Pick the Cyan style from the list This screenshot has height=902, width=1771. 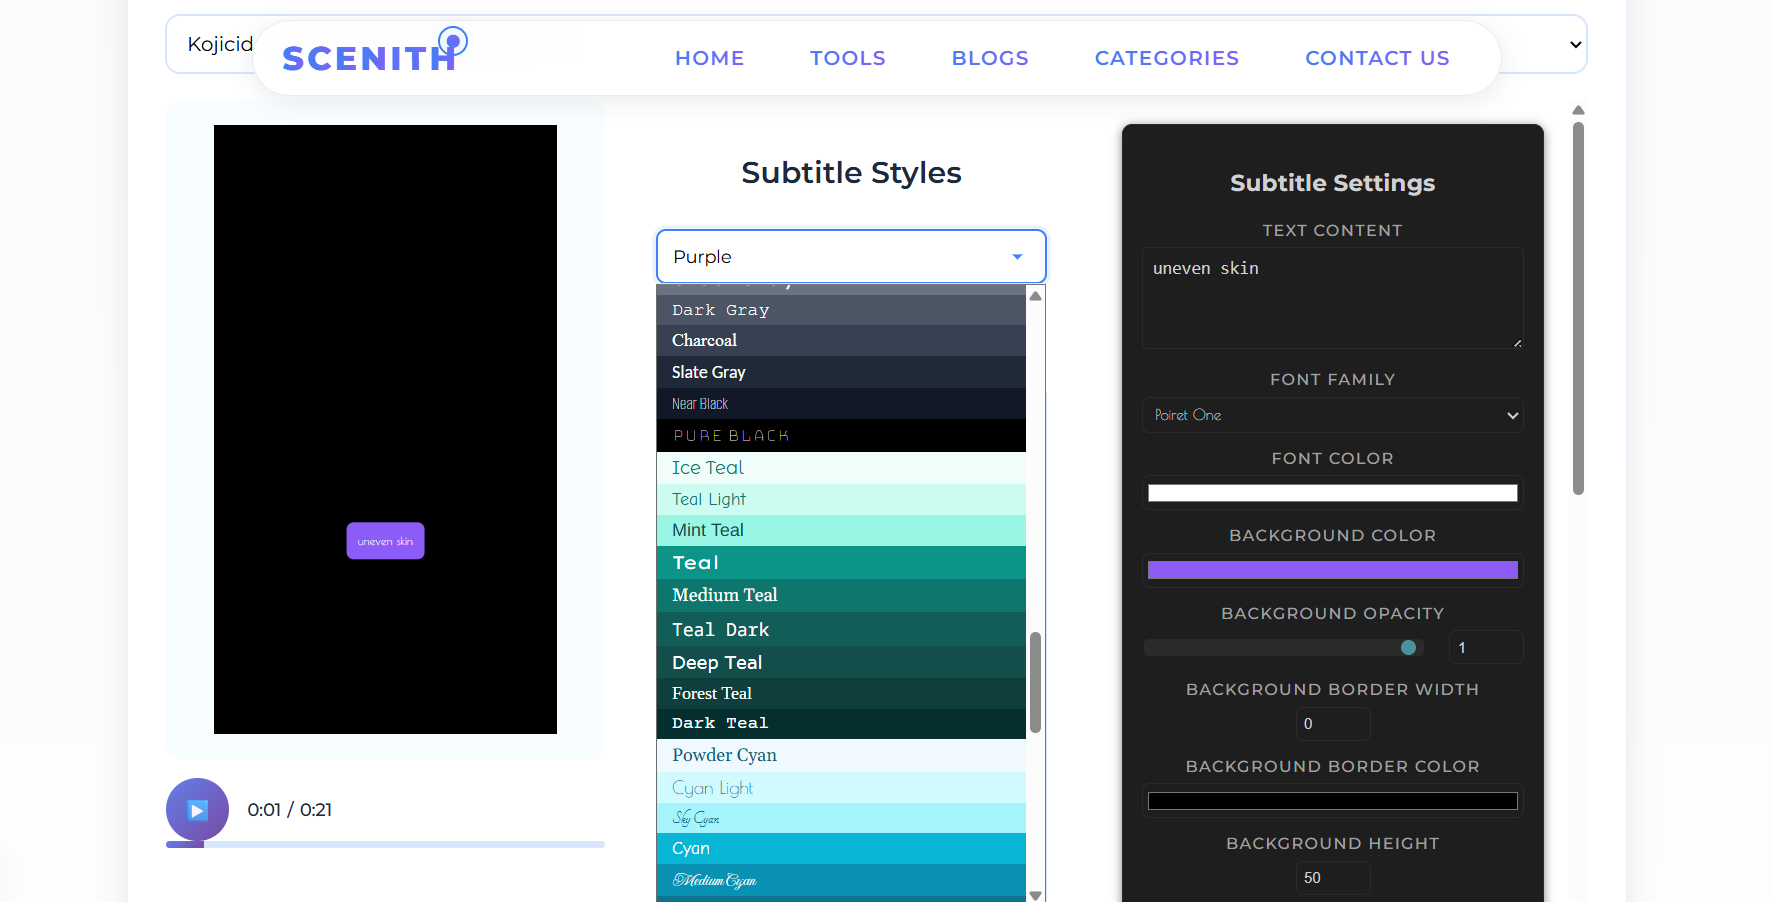coord(841,848)
